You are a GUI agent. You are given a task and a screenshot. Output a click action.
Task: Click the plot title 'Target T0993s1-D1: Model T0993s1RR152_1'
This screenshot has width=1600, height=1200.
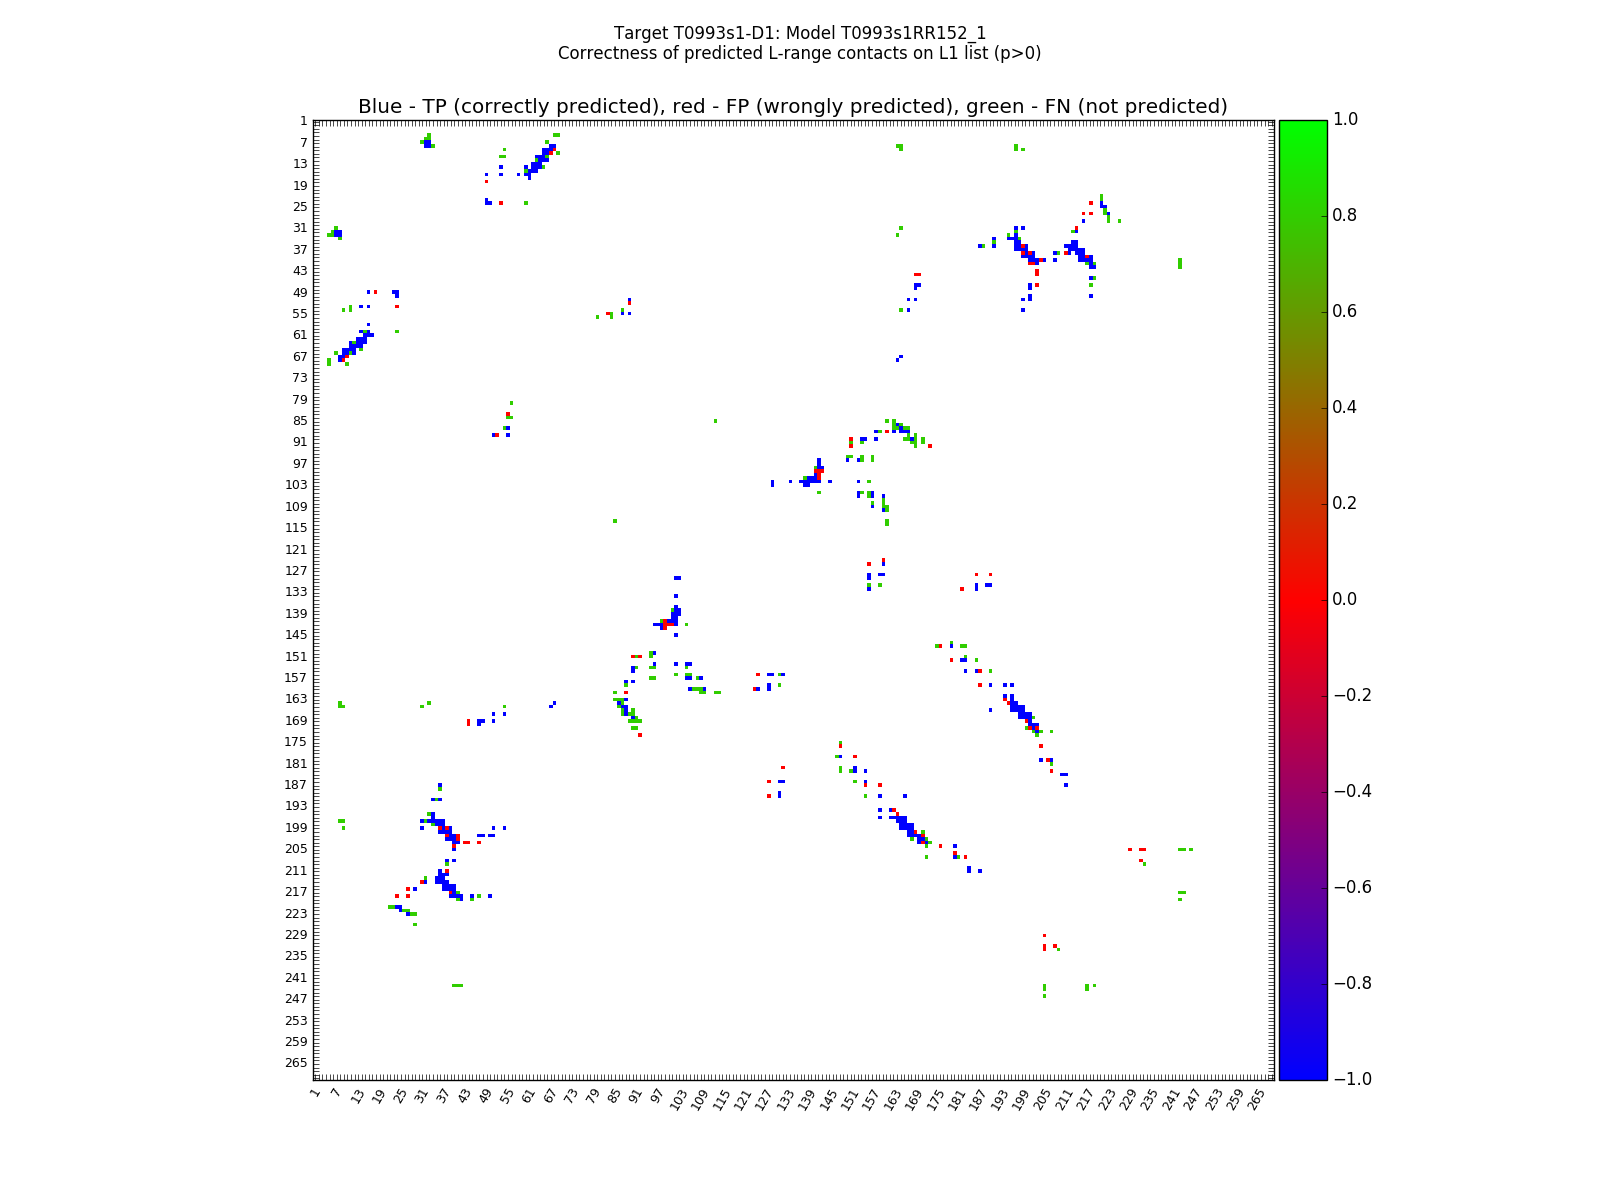pyautogui.click(x=799, y=33)
